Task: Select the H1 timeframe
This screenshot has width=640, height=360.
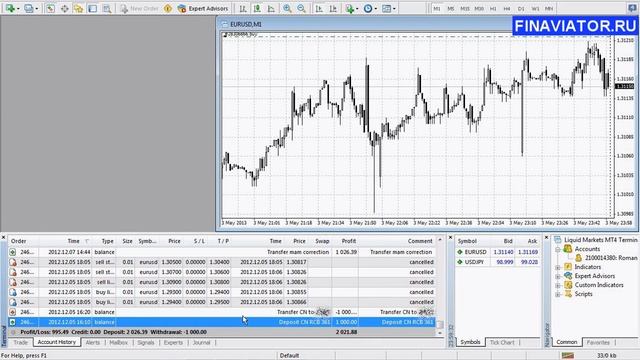Action: coord(493,9)
